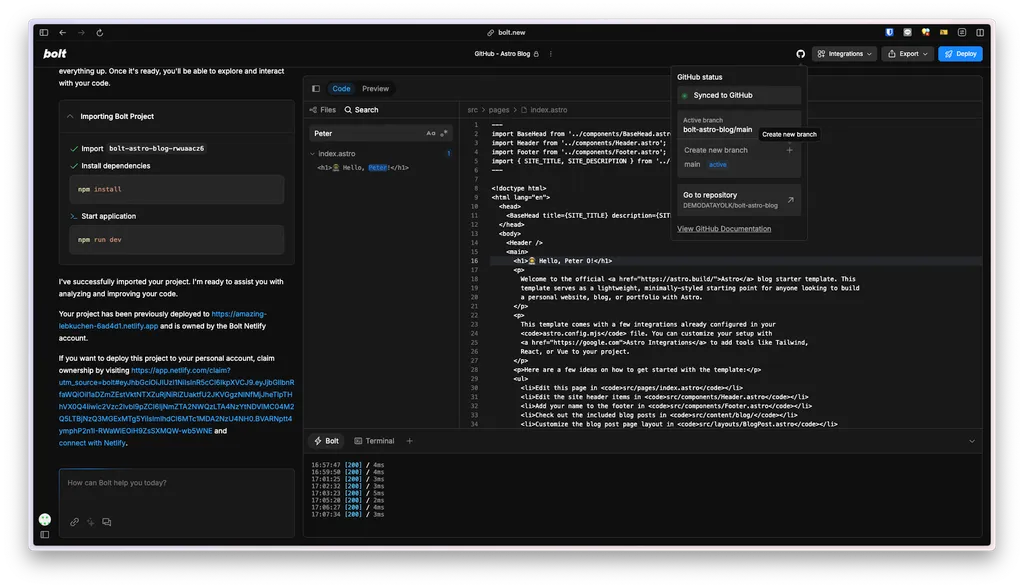Click the connect with Netlify link
This screenshot has width=1024, height=588.
(x=92, y=443)
